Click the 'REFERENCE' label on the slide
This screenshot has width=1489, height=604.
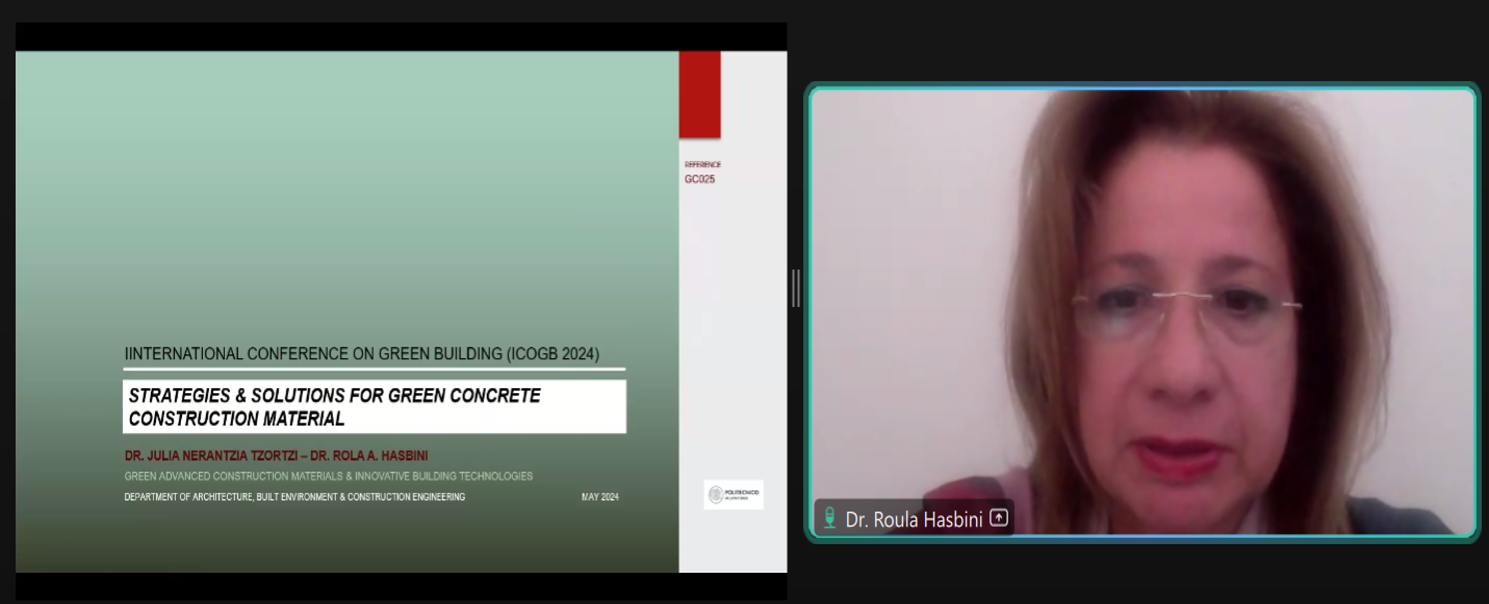pos(702,165)
